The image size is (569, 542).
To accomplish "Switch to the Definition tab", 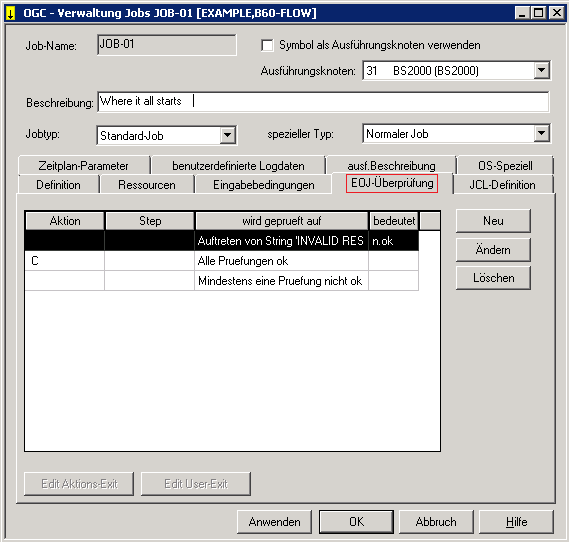I will tap(58, 185).
